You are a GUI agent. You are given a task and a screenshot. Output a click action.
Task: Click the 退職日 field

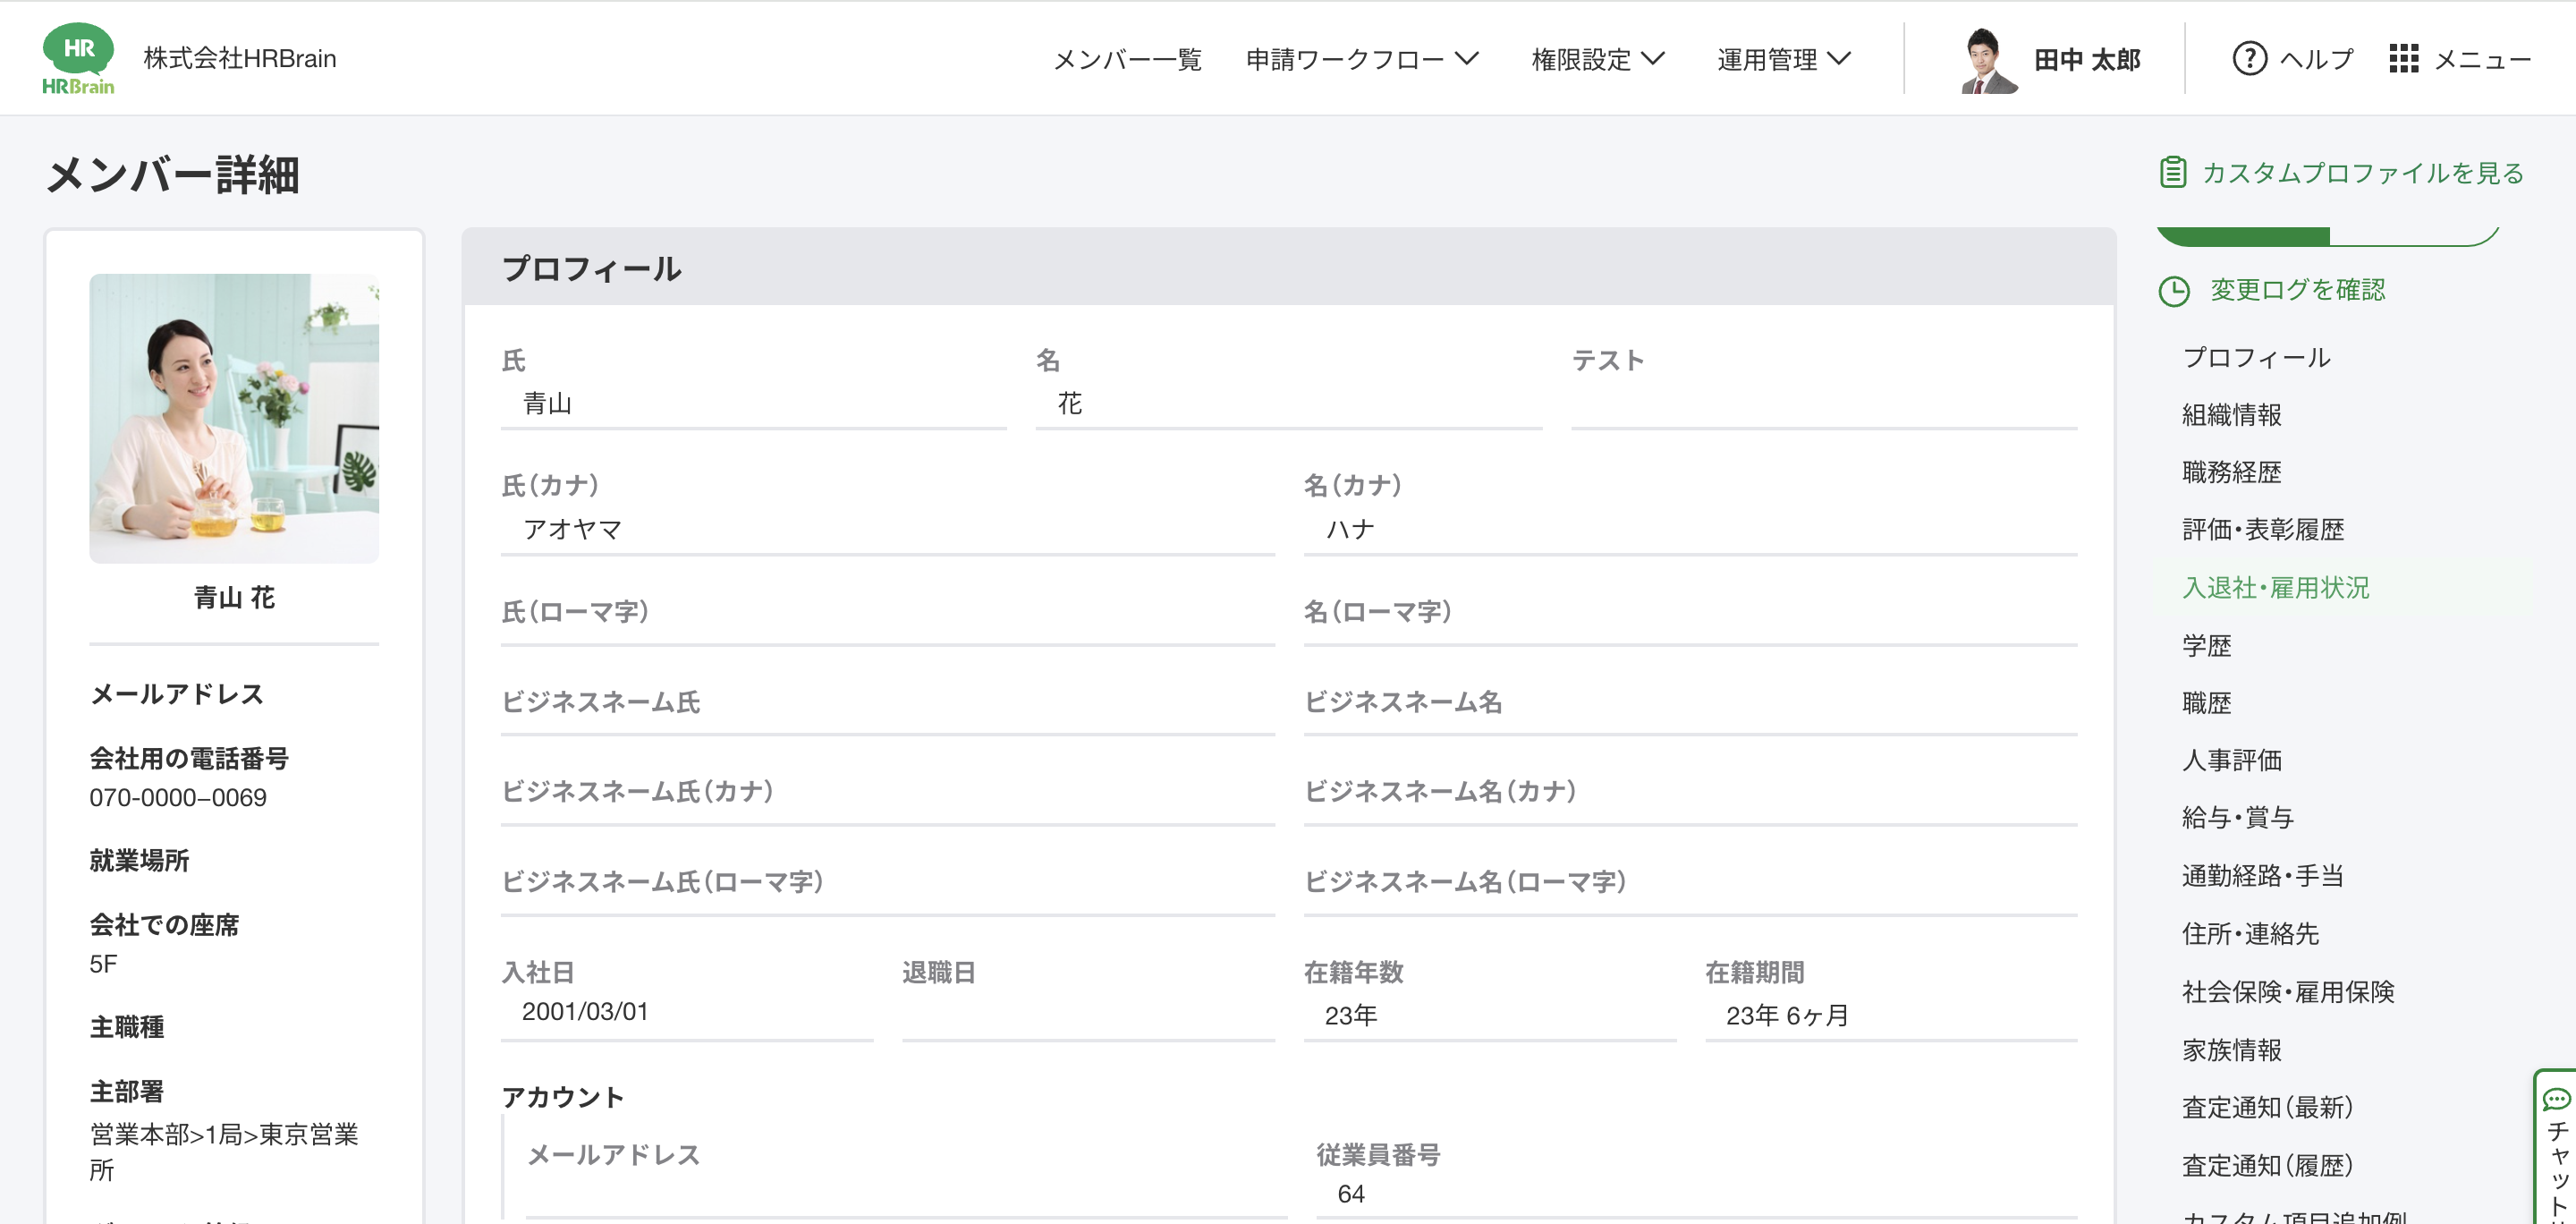click(1088, 1015)
